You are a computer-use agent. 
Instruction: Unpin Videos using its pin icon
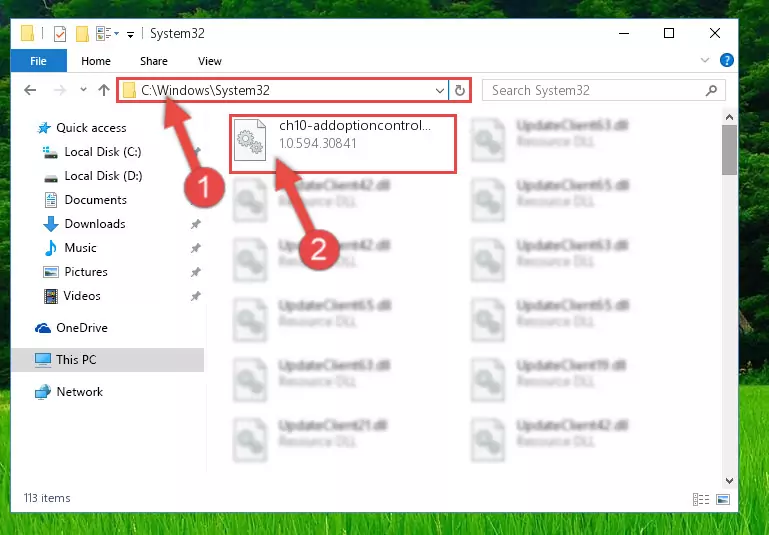196,296
